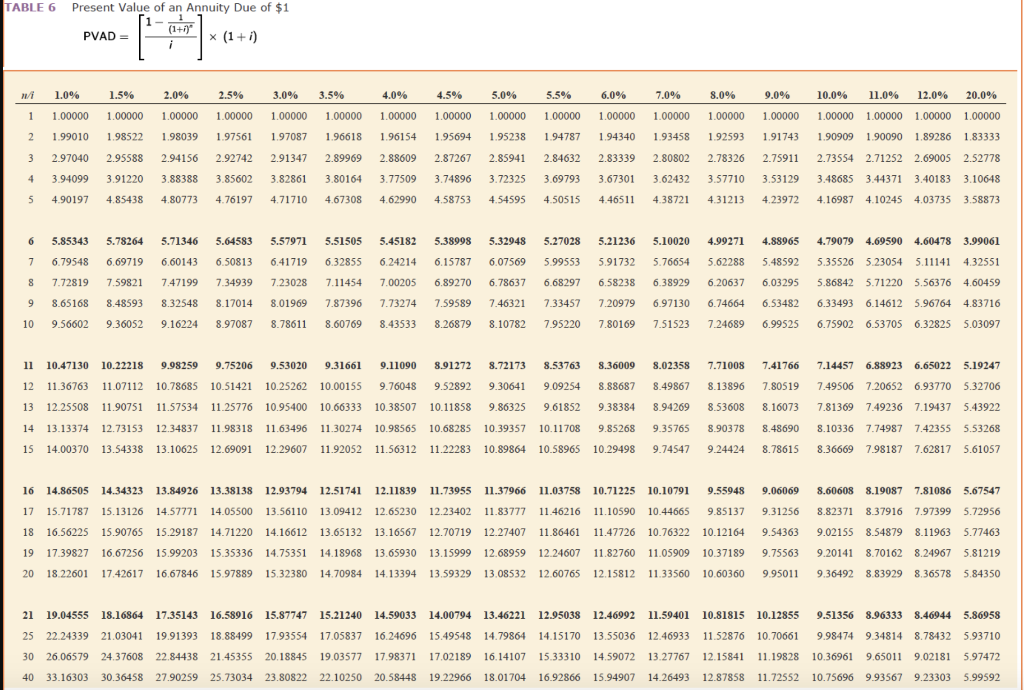
Task: Select the 1.0% column header
Action: (x=67, y=95)
